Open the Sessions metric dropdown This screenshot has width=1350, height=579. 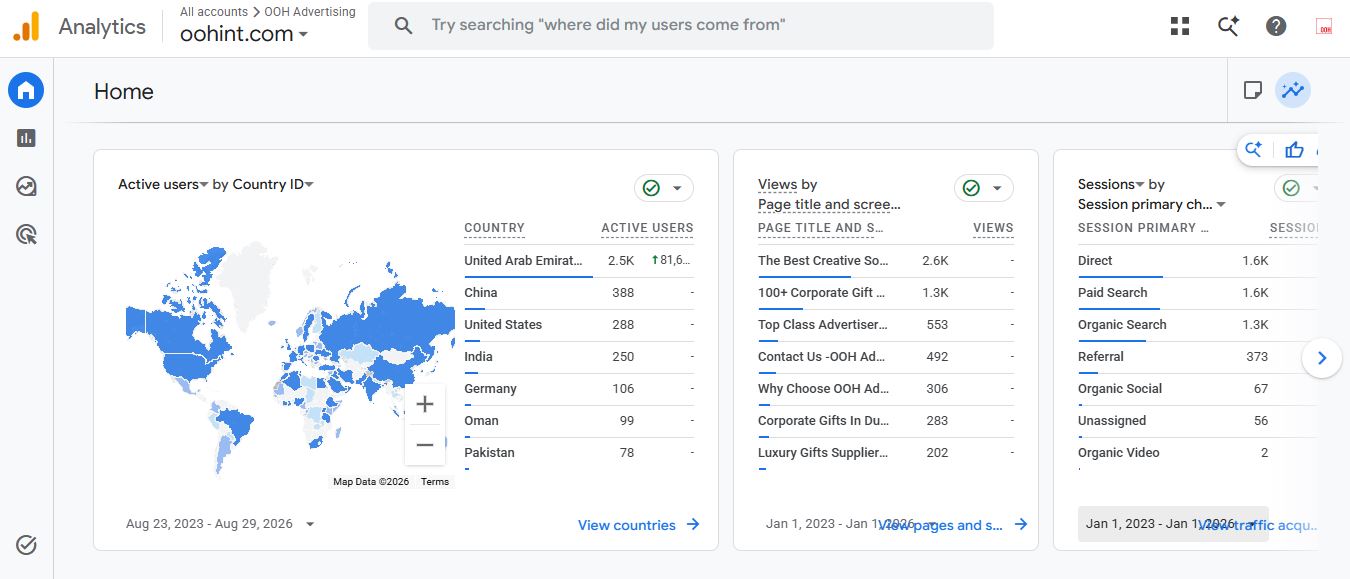point(1111,184)
